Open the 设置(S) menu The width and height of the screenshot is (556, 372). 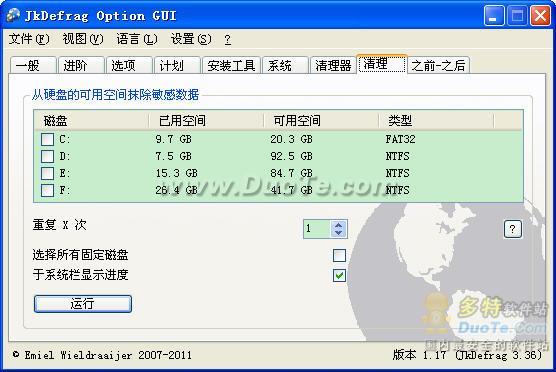(191, 39)
